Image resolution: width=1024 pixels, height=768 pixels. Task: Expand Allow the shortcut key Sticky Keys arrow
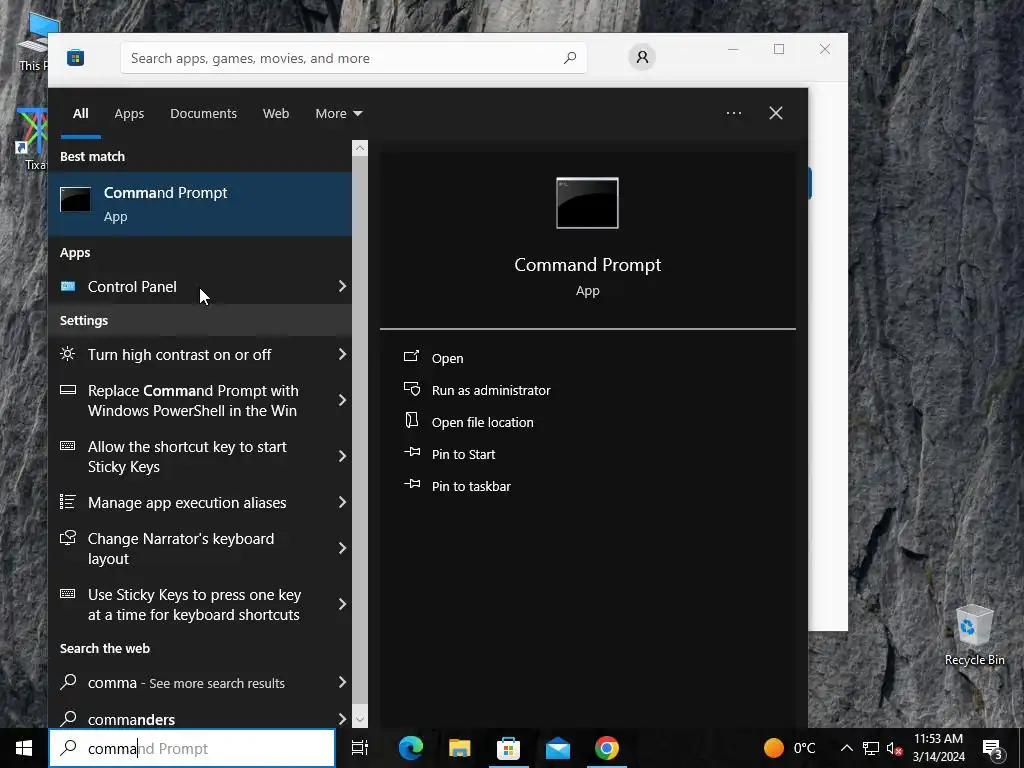[x=342, y=456]
